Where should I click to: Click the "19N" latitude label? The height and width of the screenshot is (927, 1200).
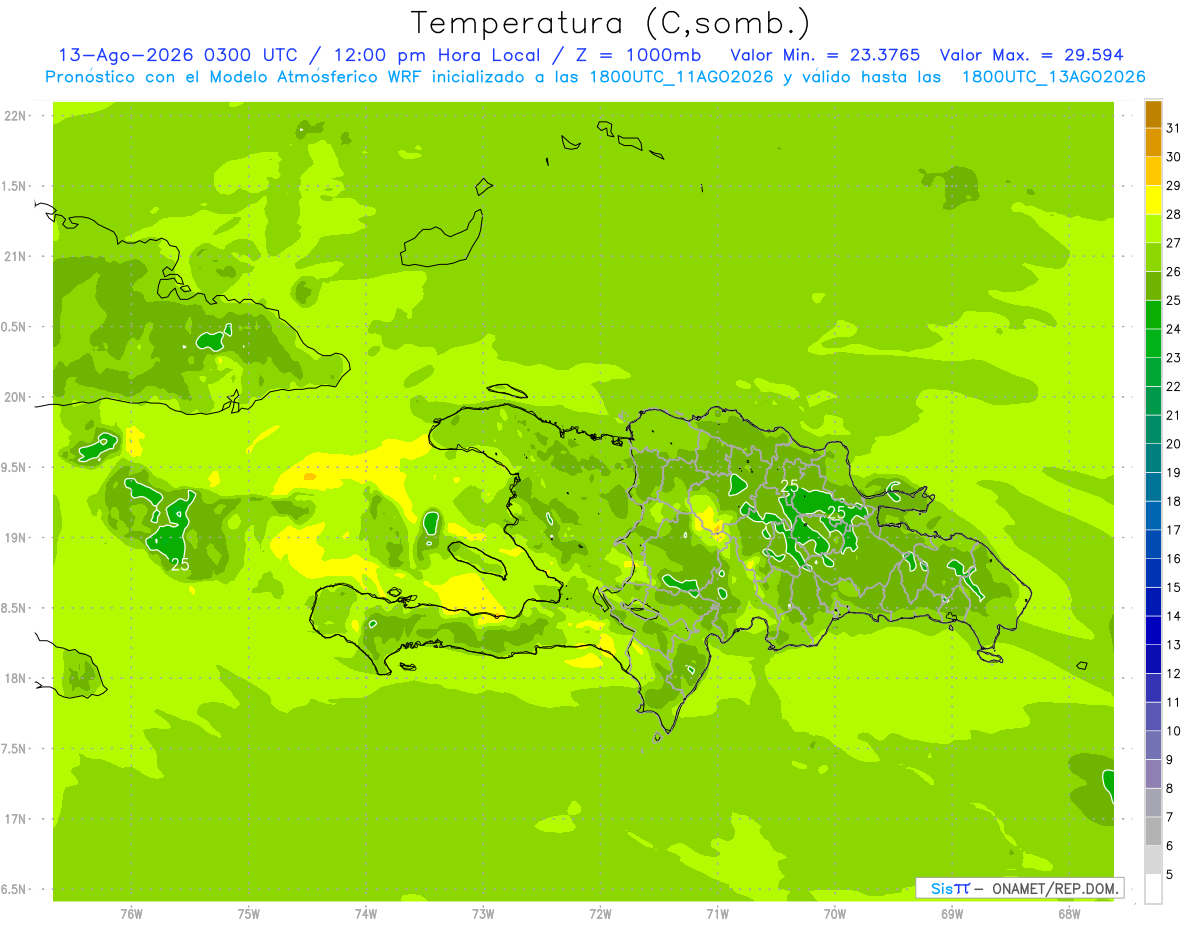[x=15, y=538]
